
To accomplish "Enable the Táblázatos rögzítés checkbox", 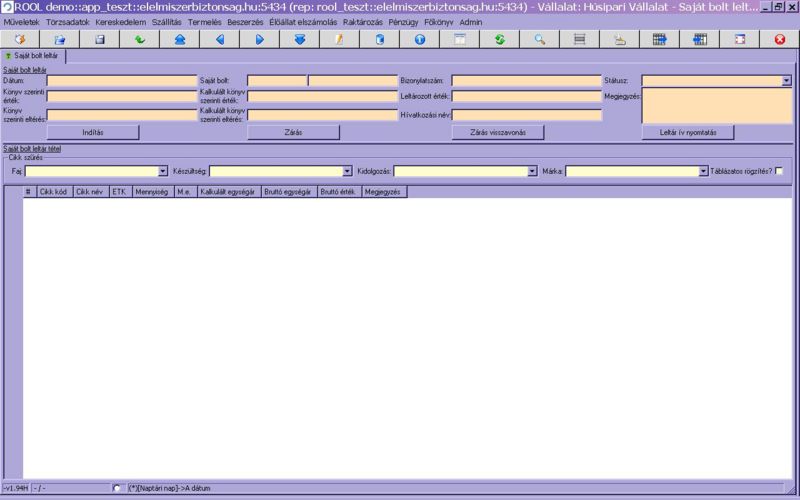I will point(779,171).
